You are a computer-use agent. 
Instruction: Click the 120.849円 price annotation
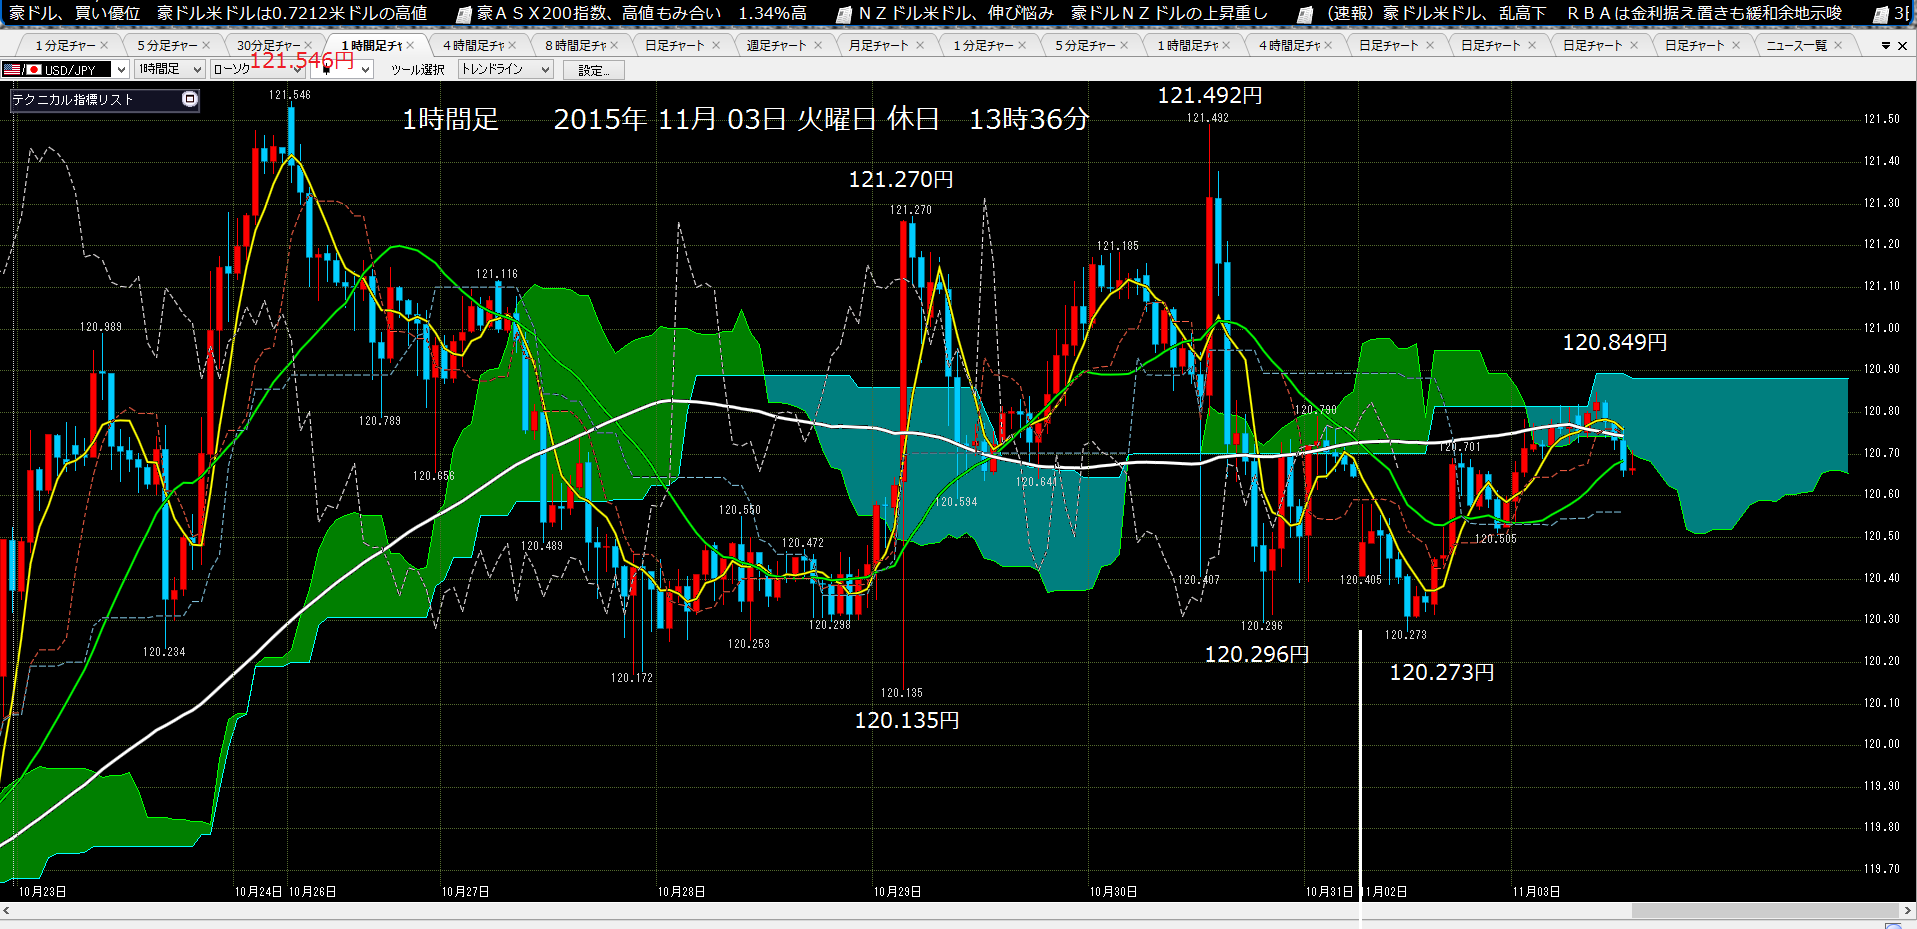(1614, 343)
